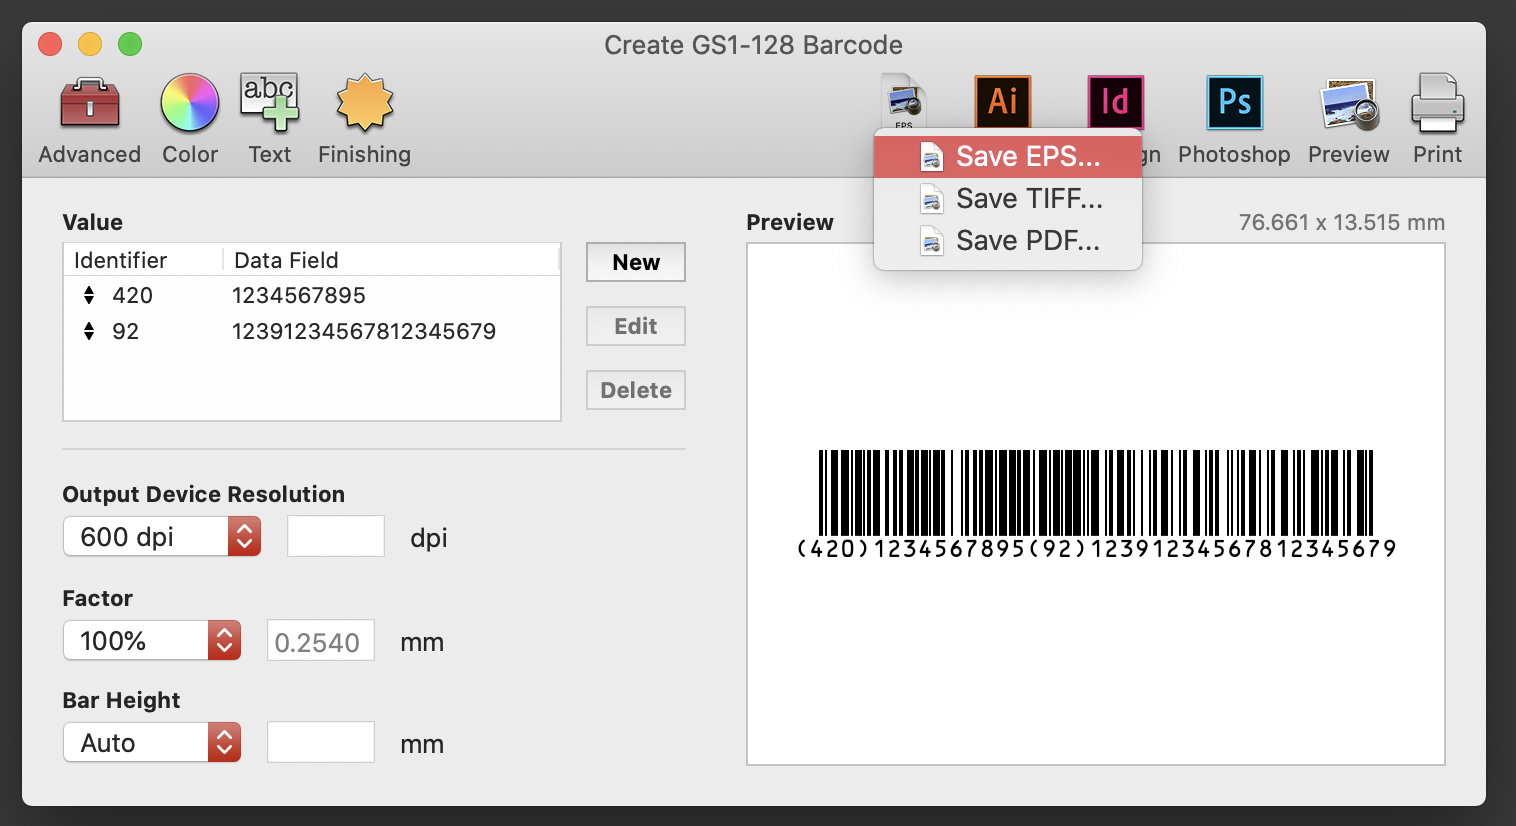Choose Save PDF... from the menu
This screenshot has height=826, width=1516.
(x=1008, y=240)
